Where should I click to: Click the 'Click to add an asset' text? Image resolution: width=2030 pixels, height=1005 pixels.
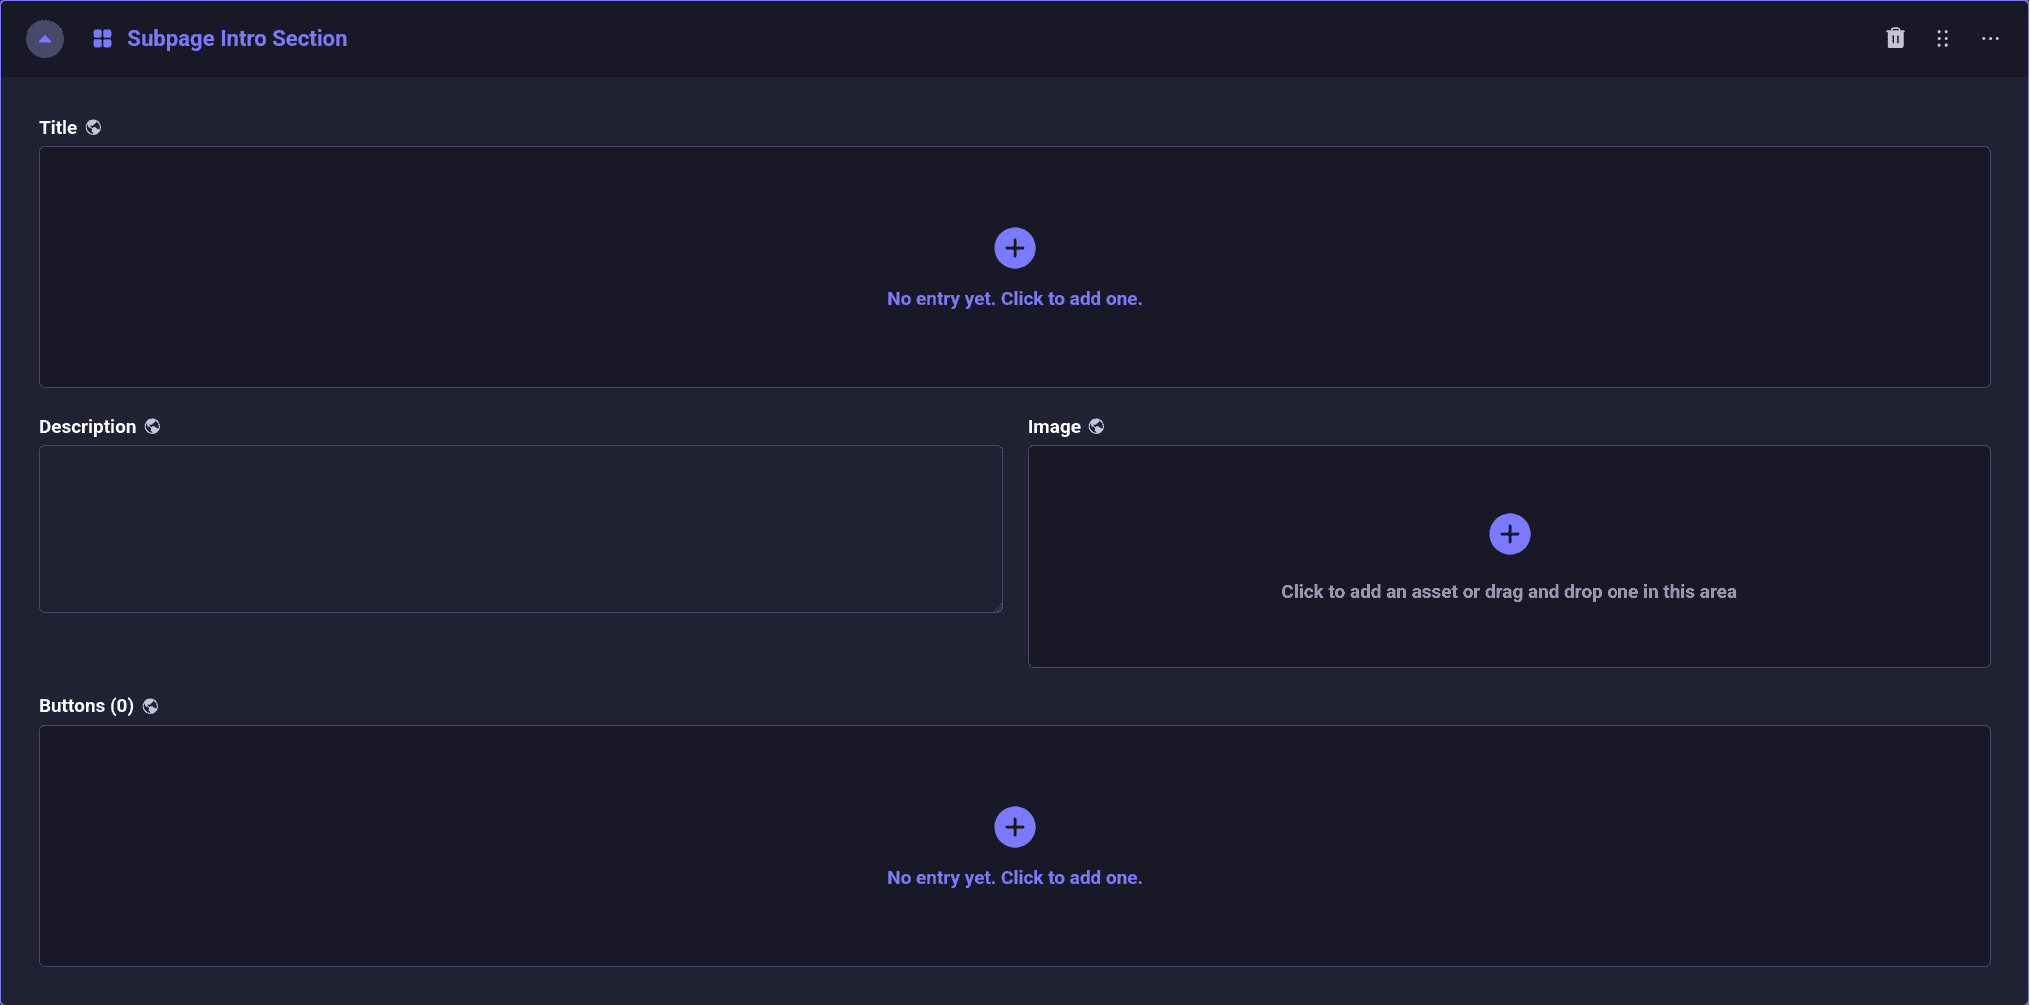pos(1508,592)
